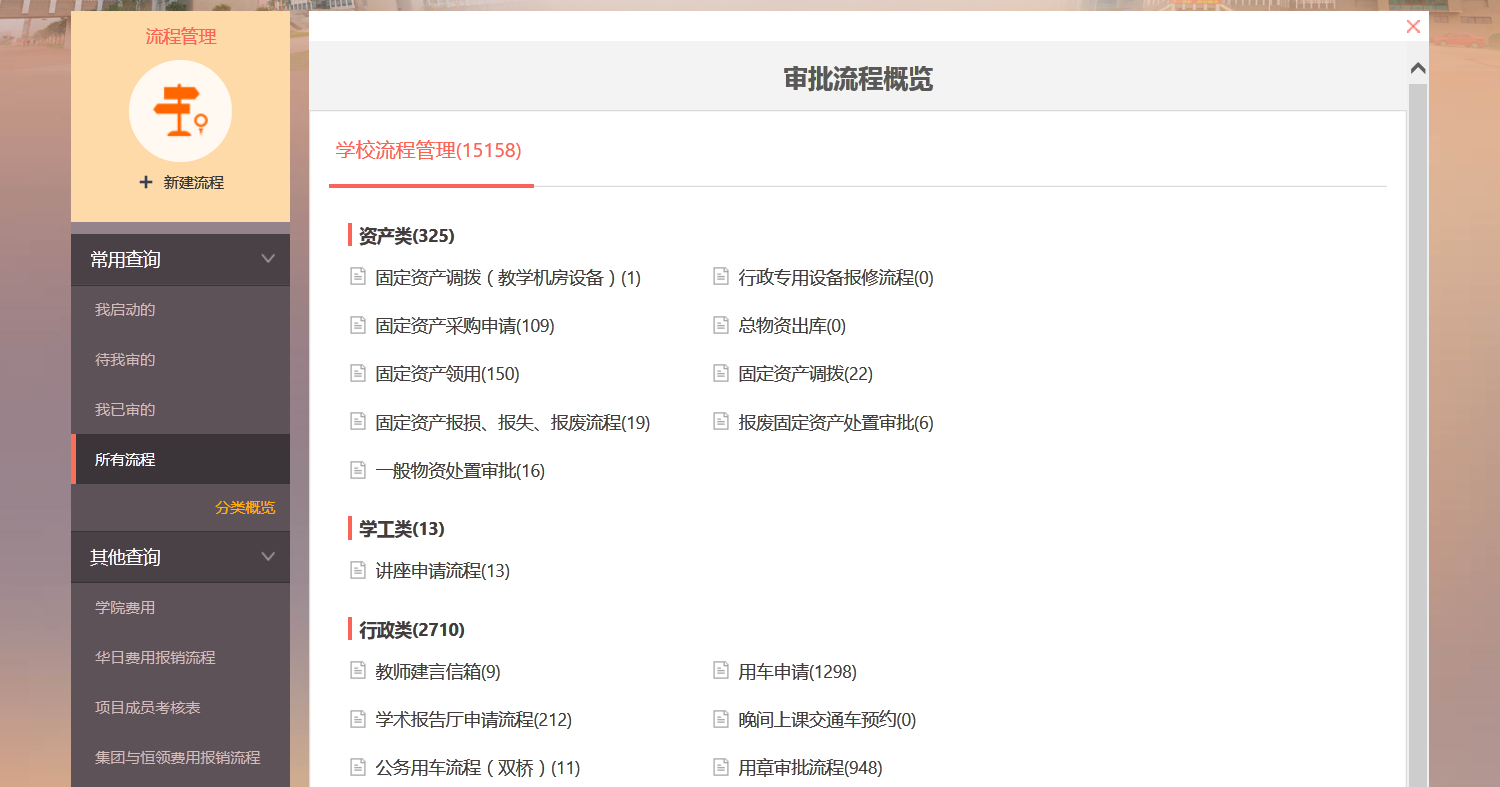Click document icon next to 用车申请

721,671
